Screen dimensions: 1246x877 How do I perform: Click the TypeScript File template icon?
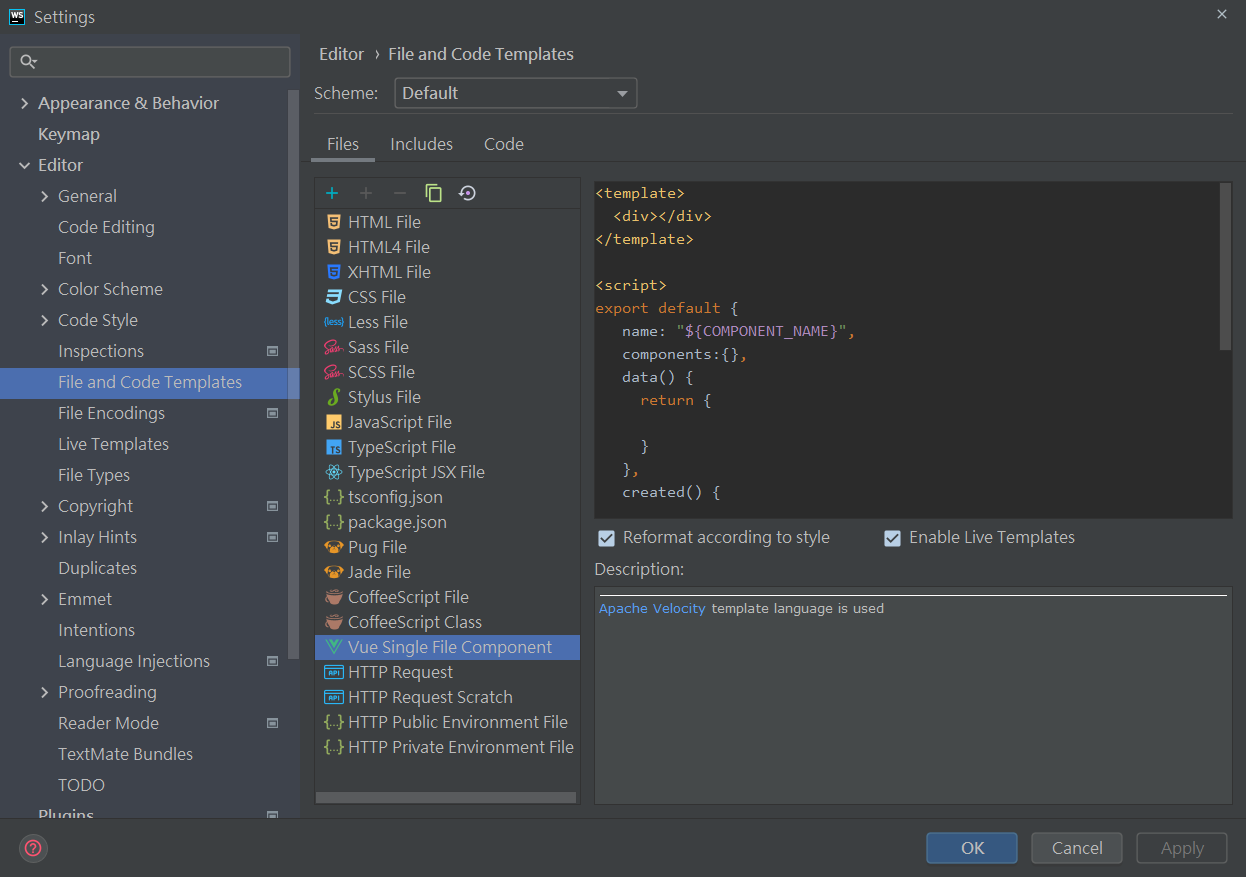334,447
